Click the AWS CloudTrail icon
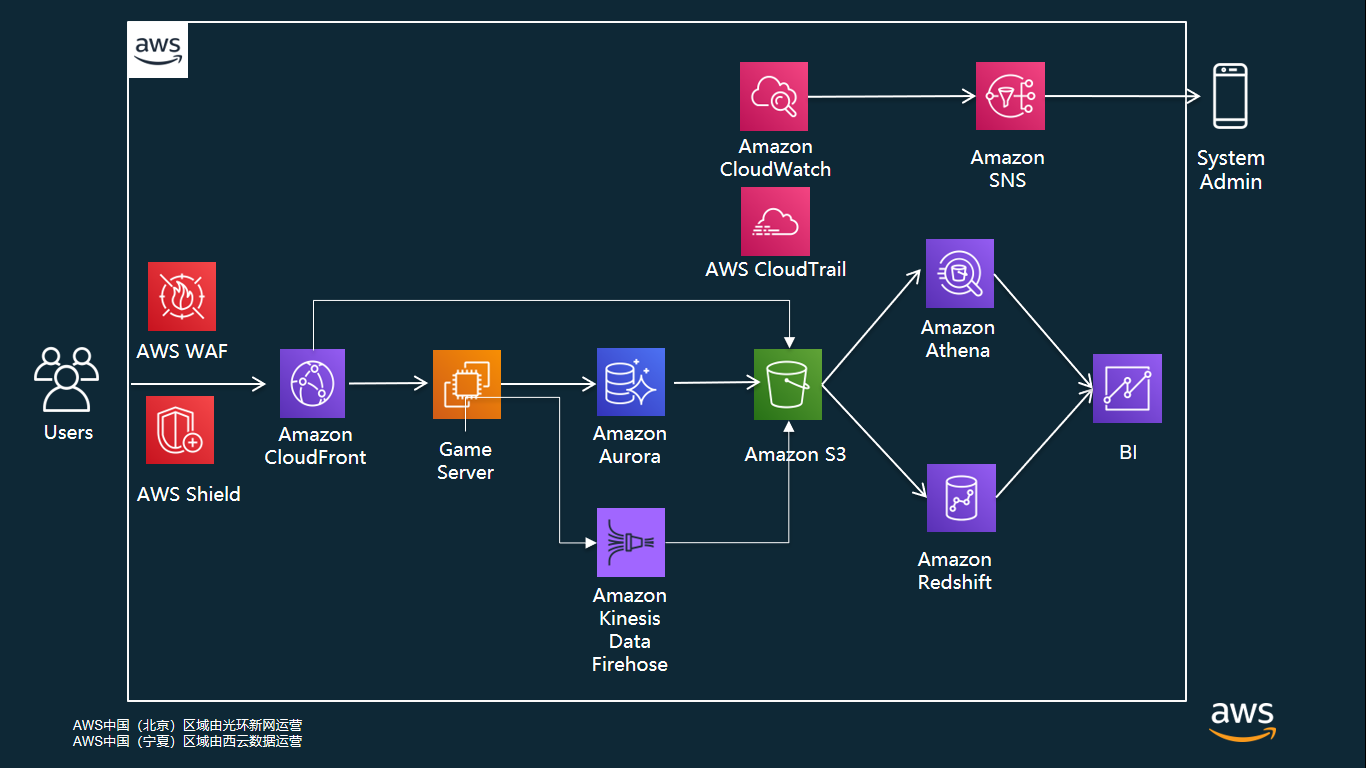 click(x=775, y=221)
